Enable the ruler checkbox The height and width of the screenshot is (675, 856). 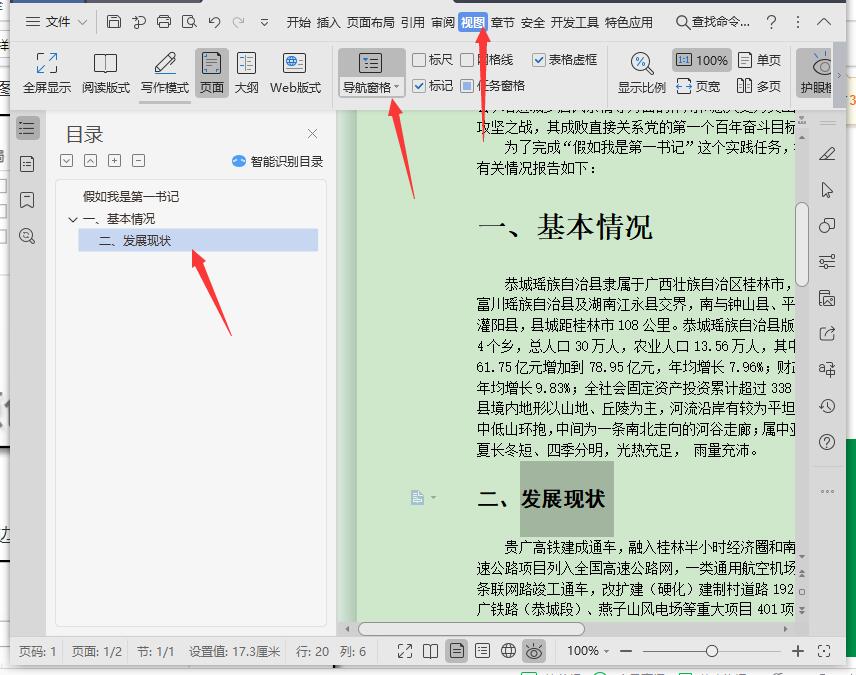tap(419, 60)
